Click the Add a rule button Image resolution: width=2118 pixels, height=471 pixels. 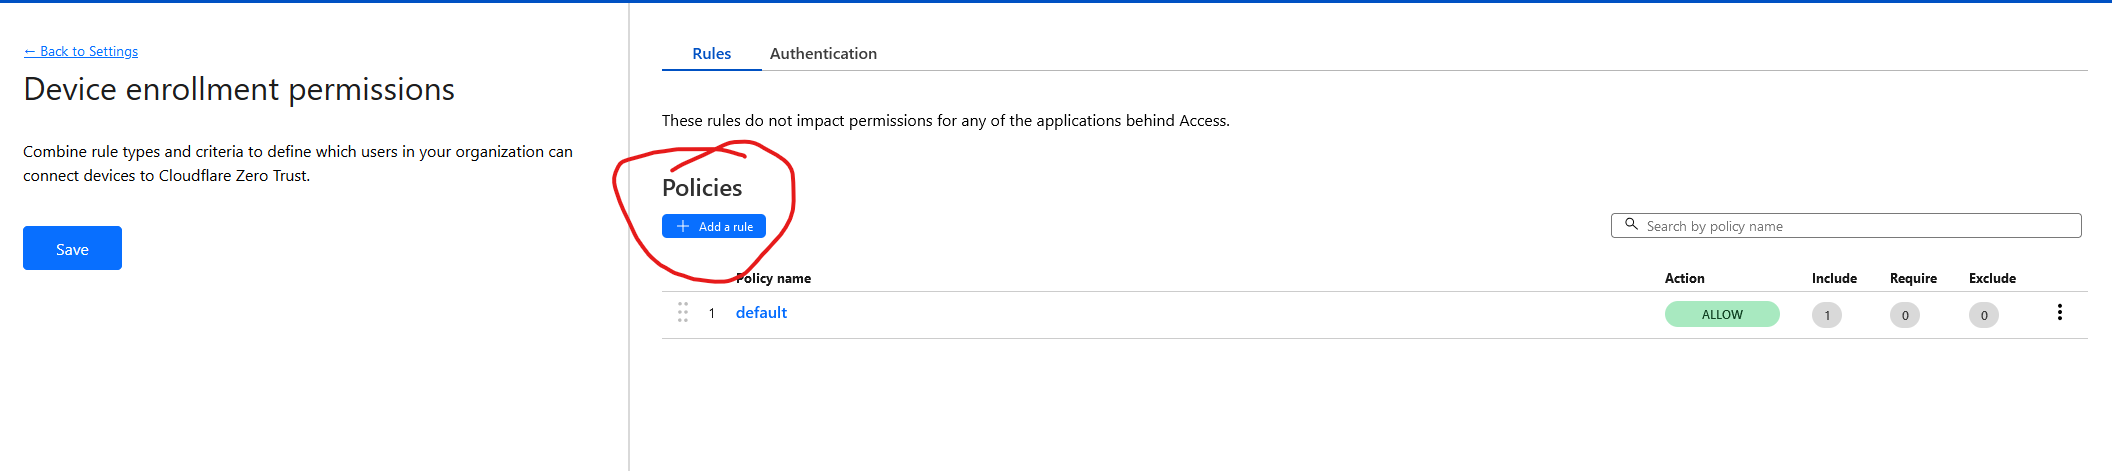pos(714,226)
